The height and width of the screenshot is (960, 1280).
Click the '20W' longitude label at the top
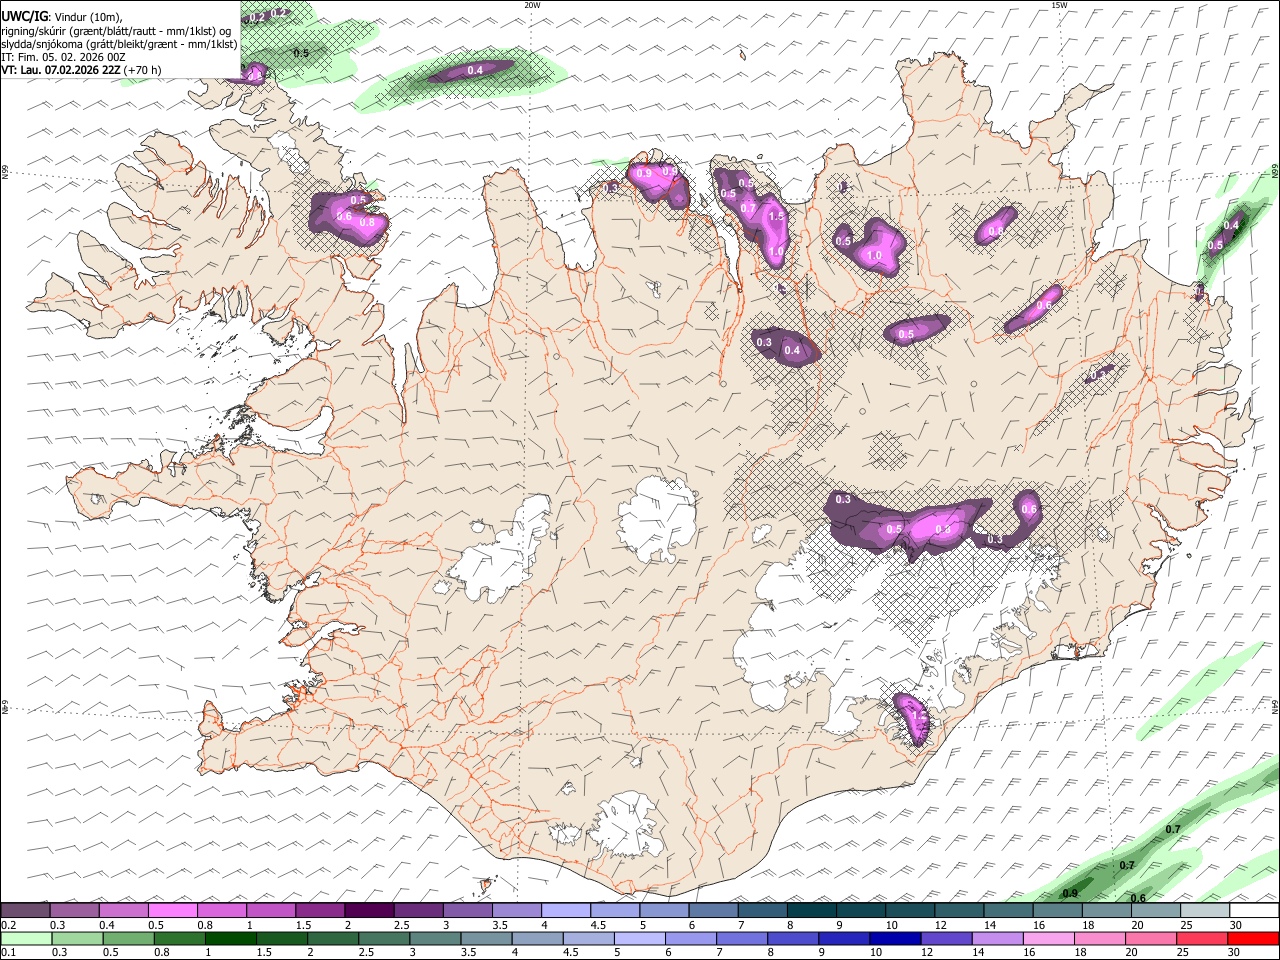532,5
